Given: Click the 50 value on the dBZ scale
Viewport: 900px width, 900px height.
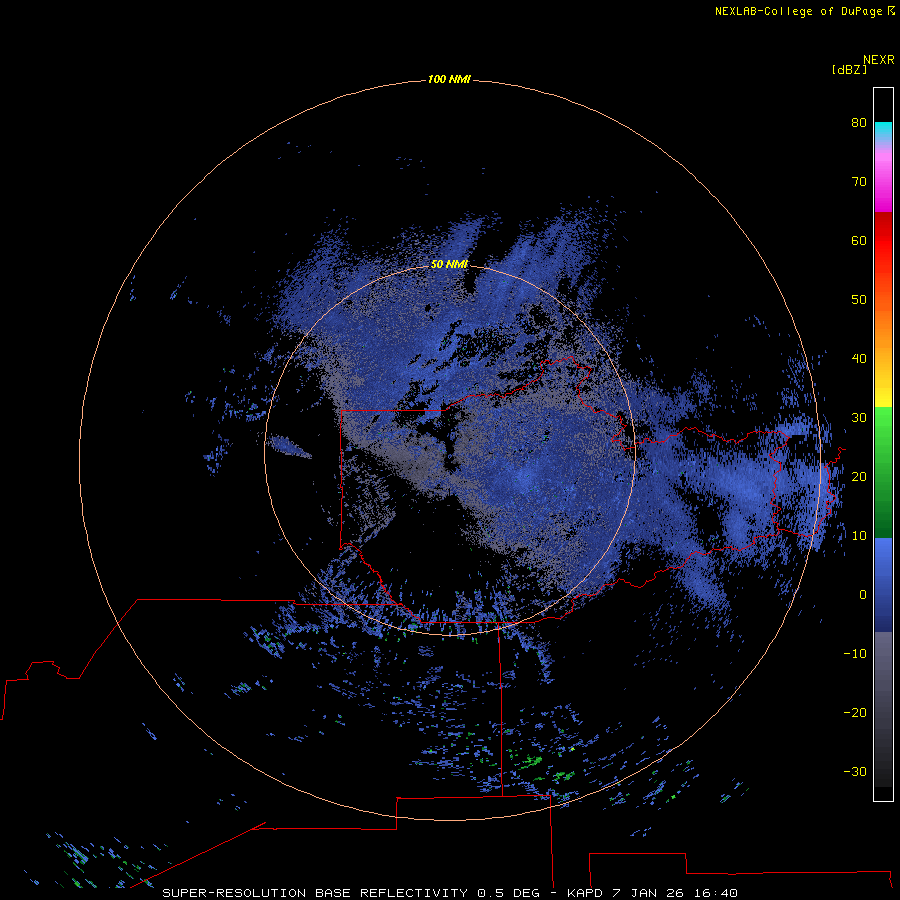Looking at the screenshot, I should [859, 300].
